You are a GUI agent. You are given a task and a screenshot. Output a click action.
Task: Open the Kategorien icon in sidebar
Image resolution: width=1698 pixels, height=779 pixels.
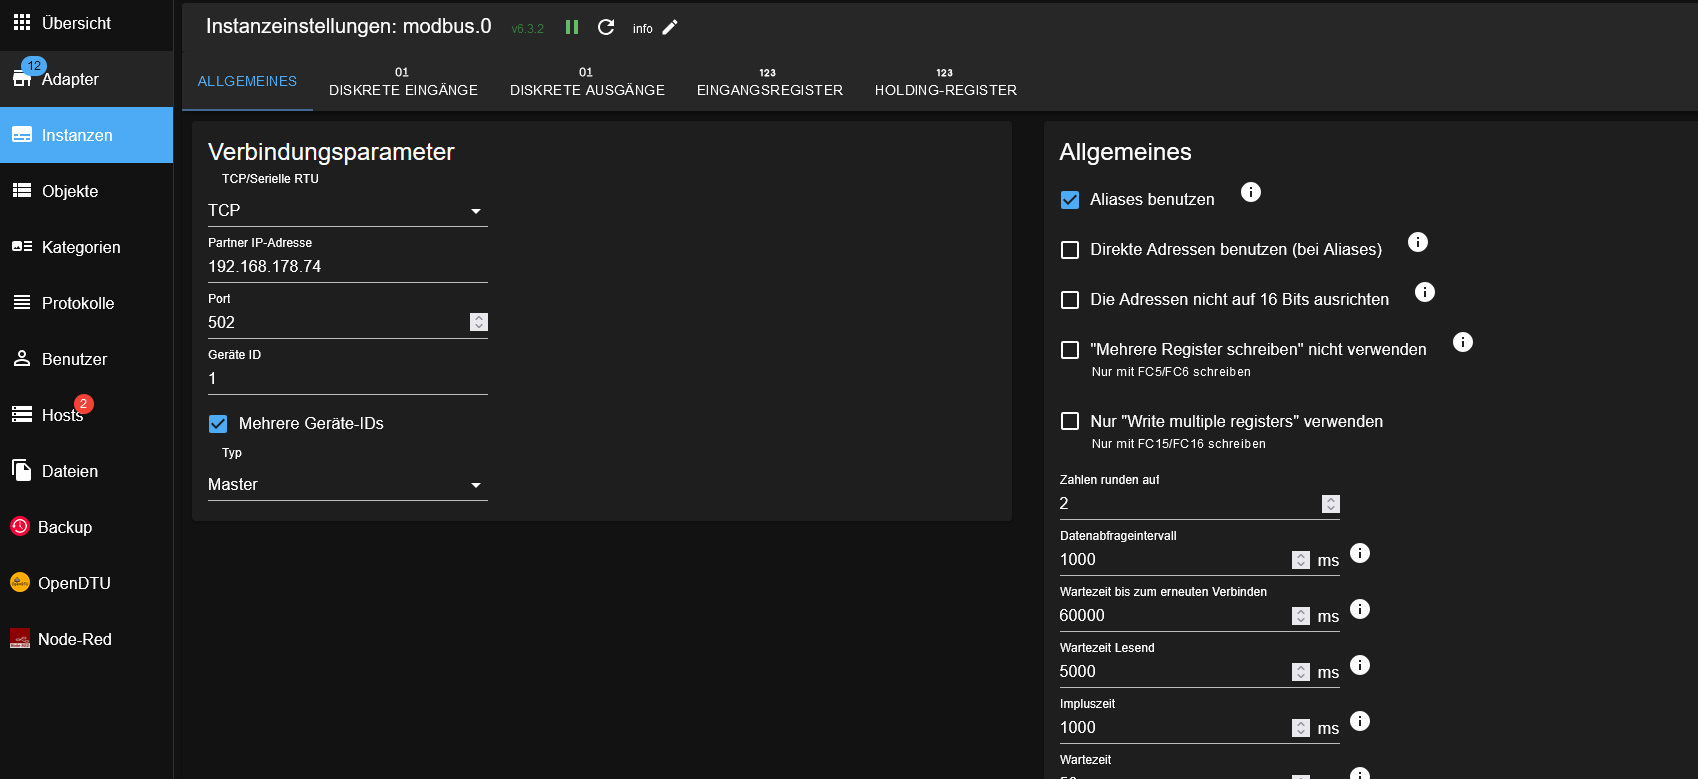[22, 247]
